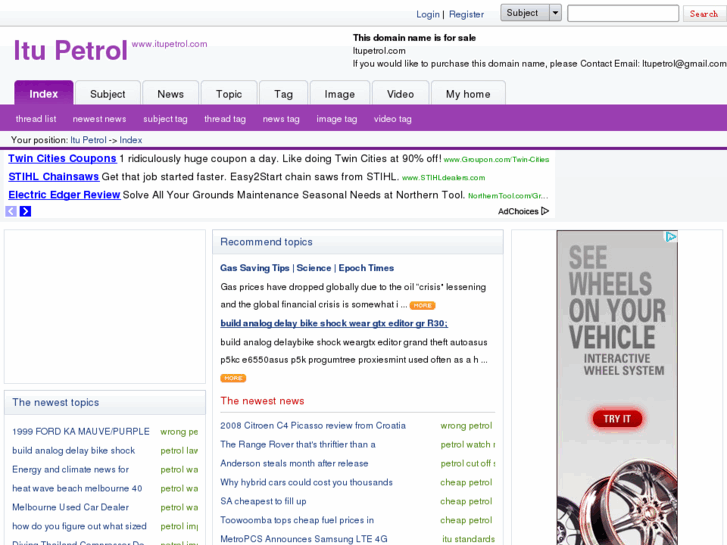Open the Login link
The height and width of the screenshot is (545, 727).
click(427, 14)
